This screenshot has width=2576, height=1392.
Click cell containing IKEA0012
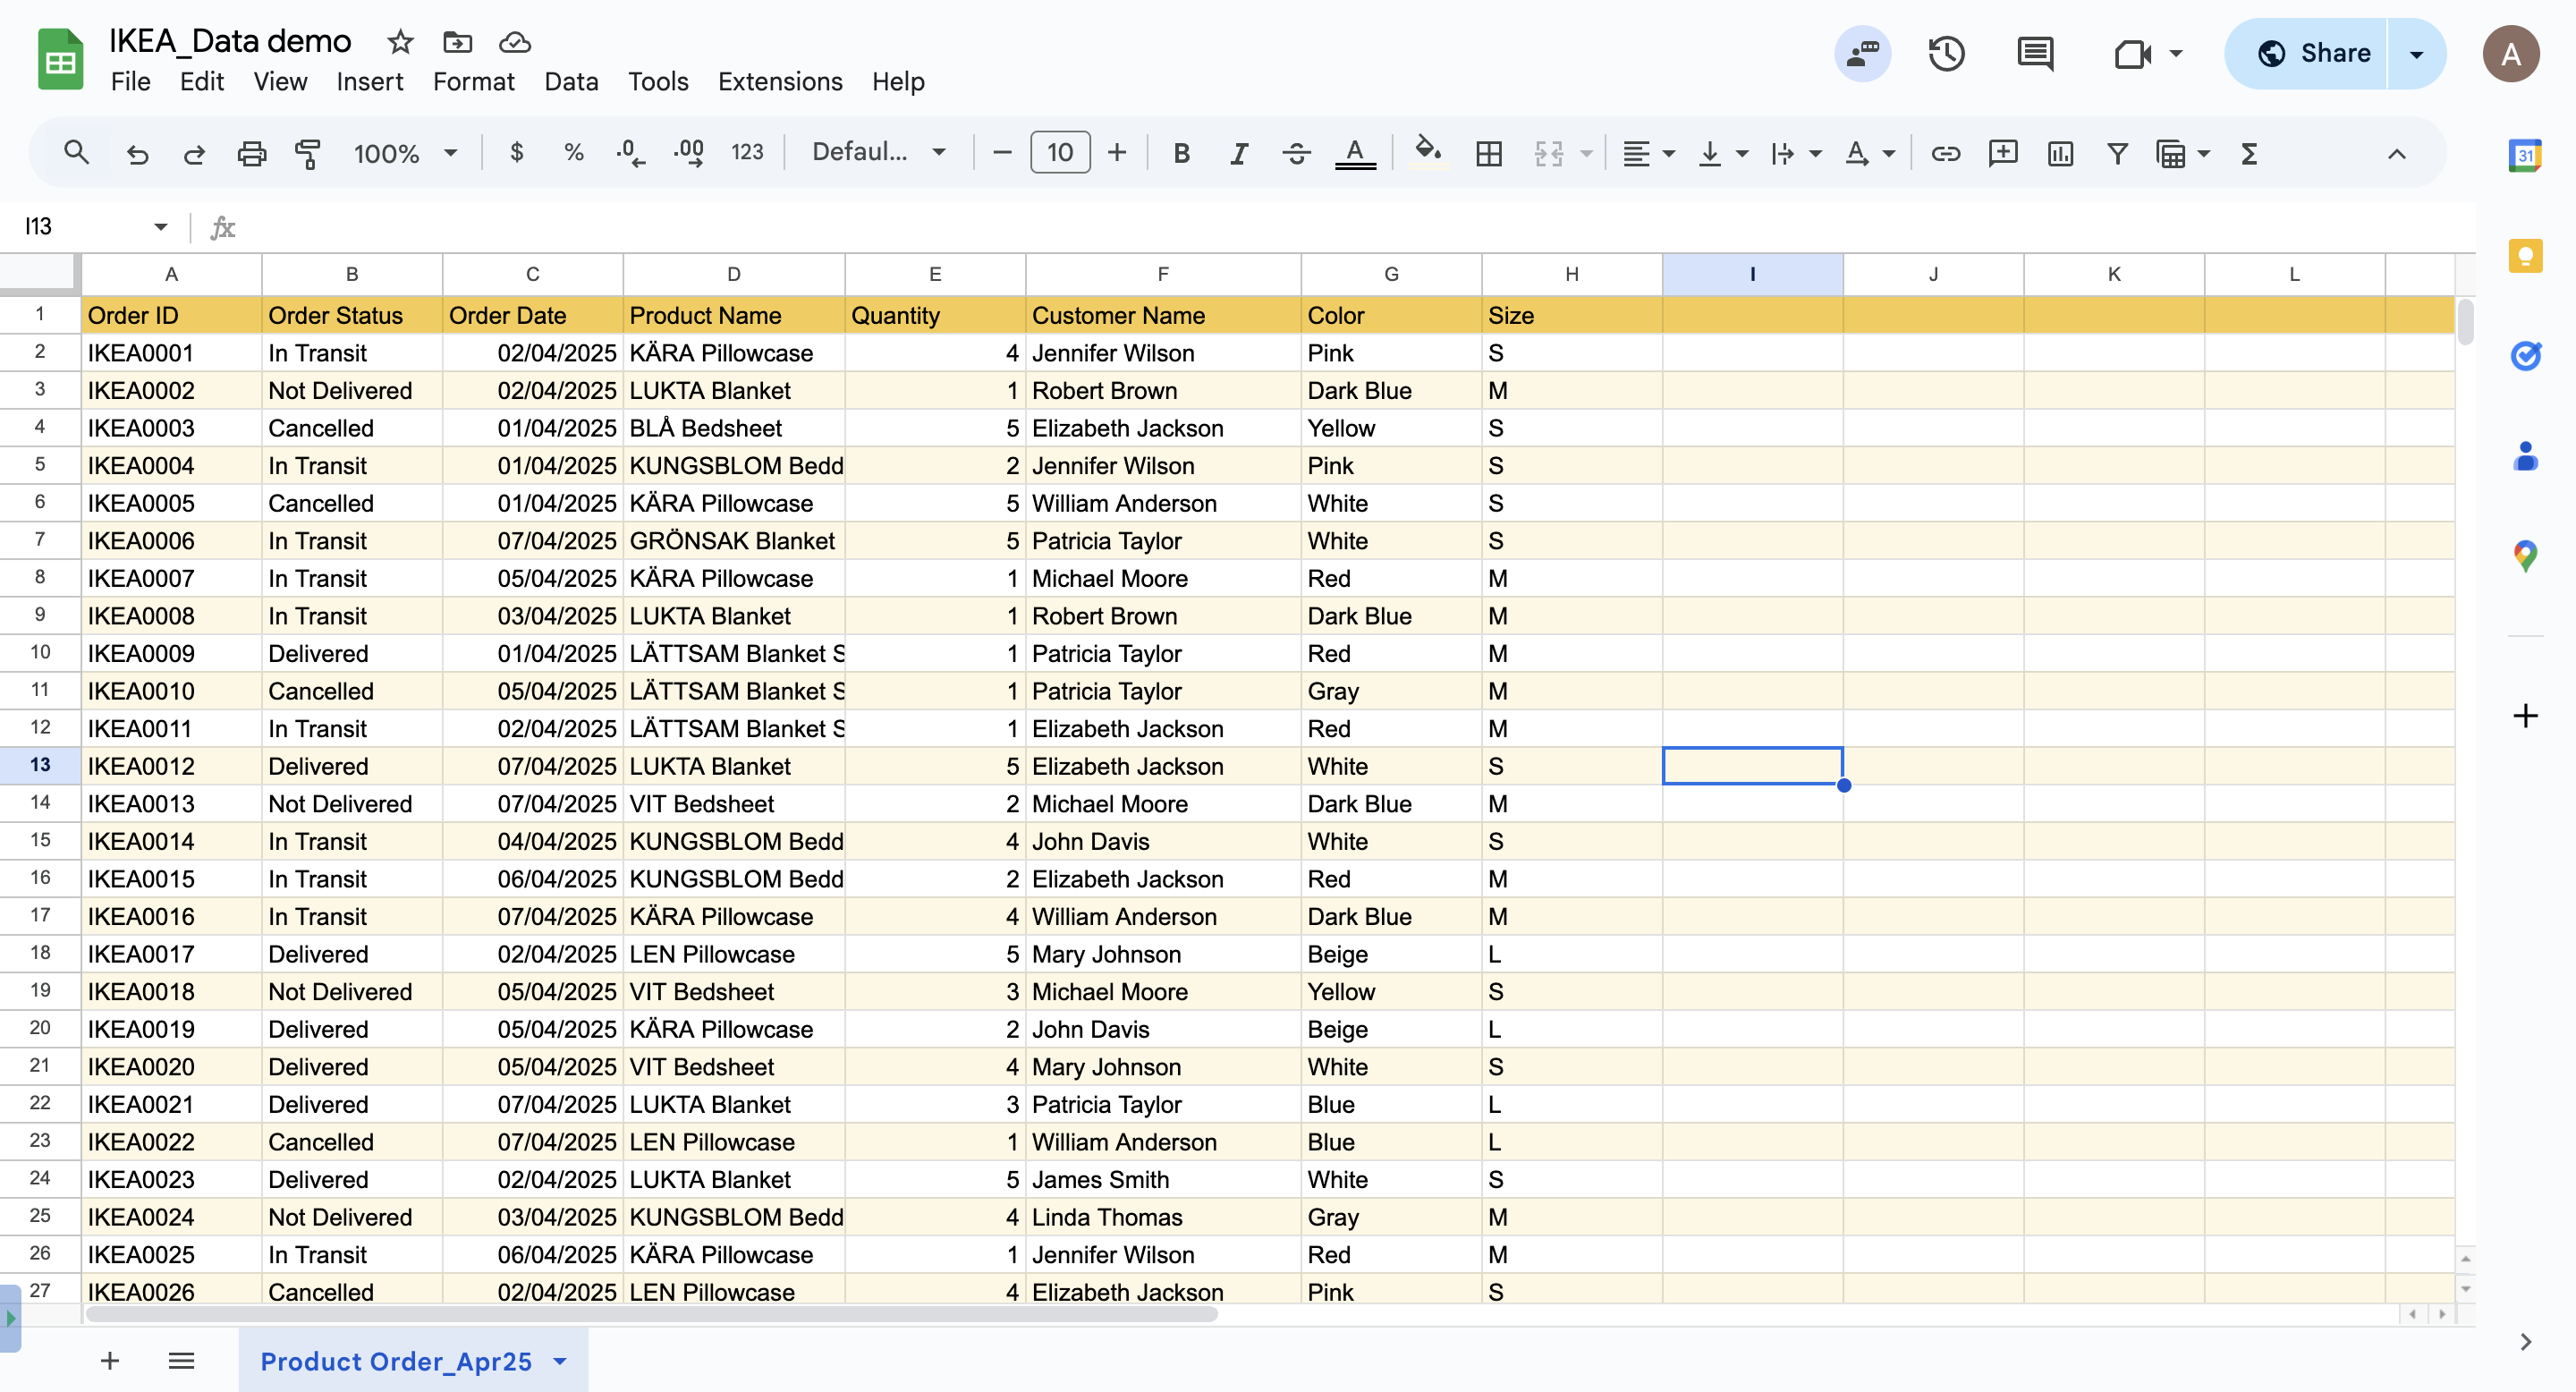click(171, 766)
